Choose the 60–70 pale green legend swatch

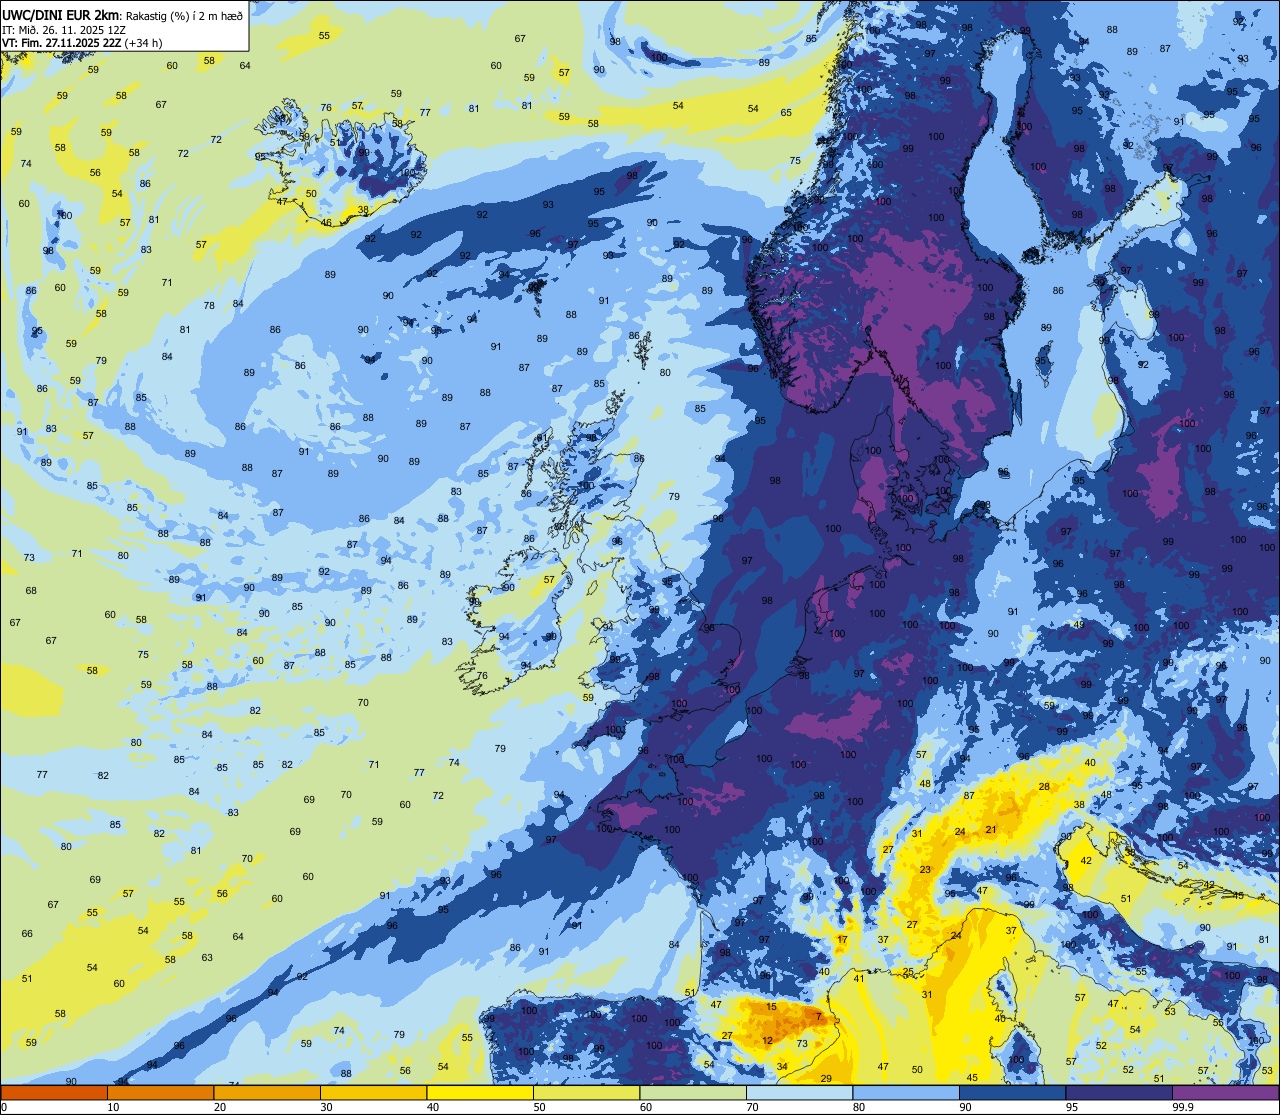(693, 1092)
